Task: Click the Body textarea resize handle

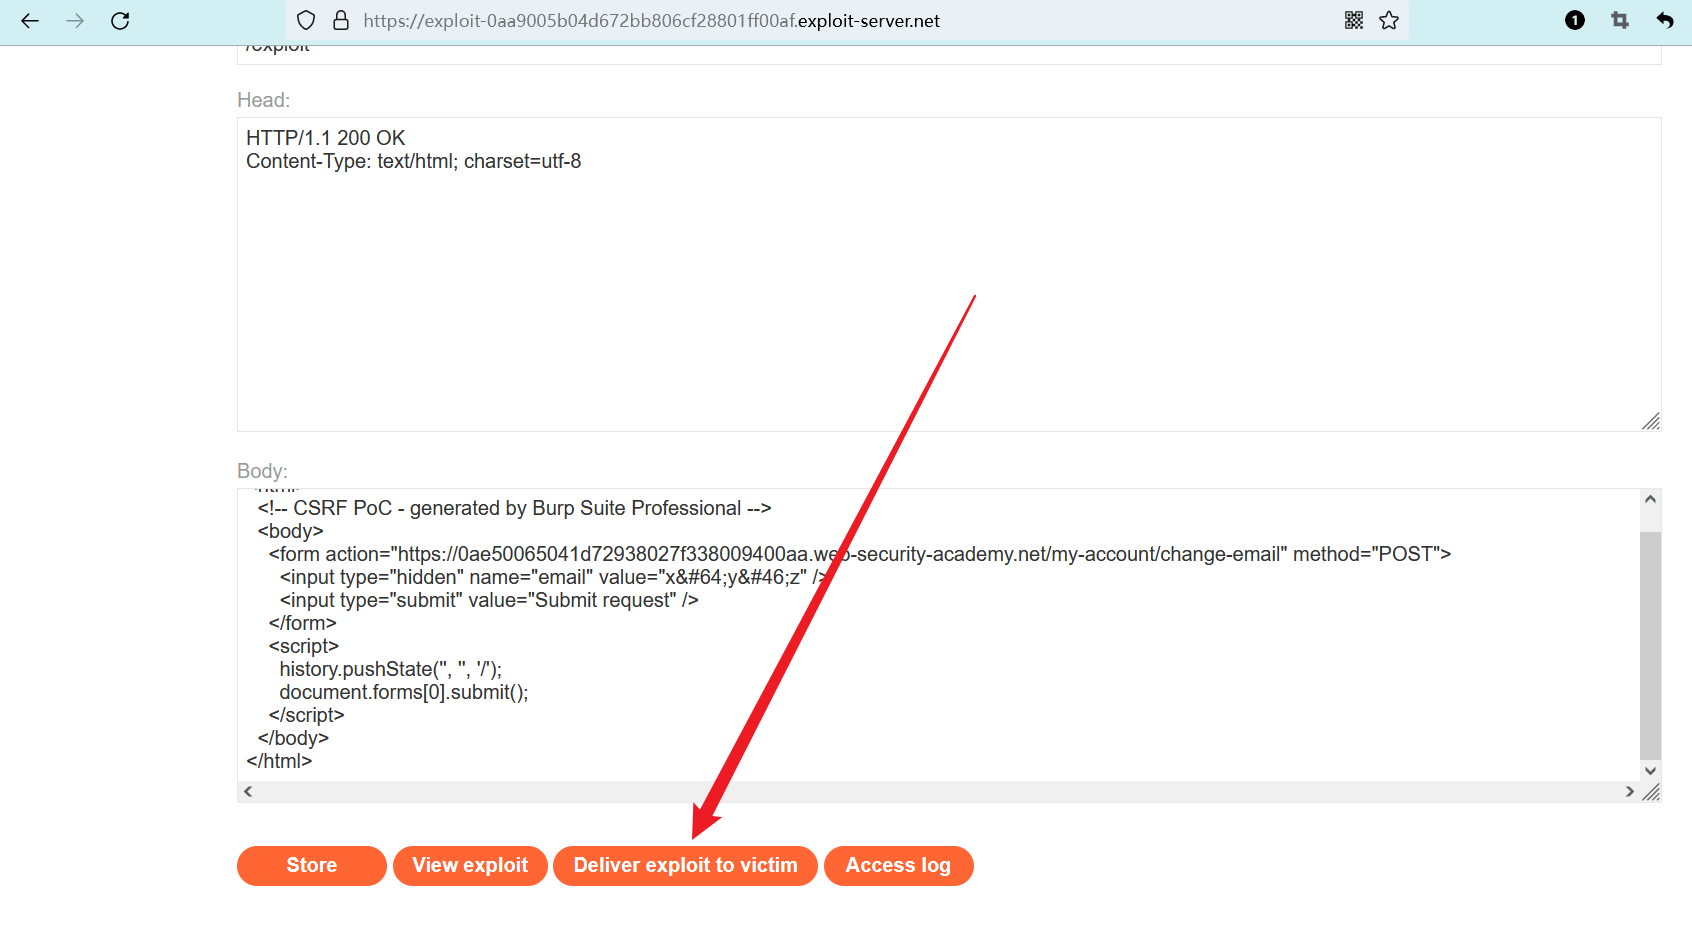Action: 1651,792
